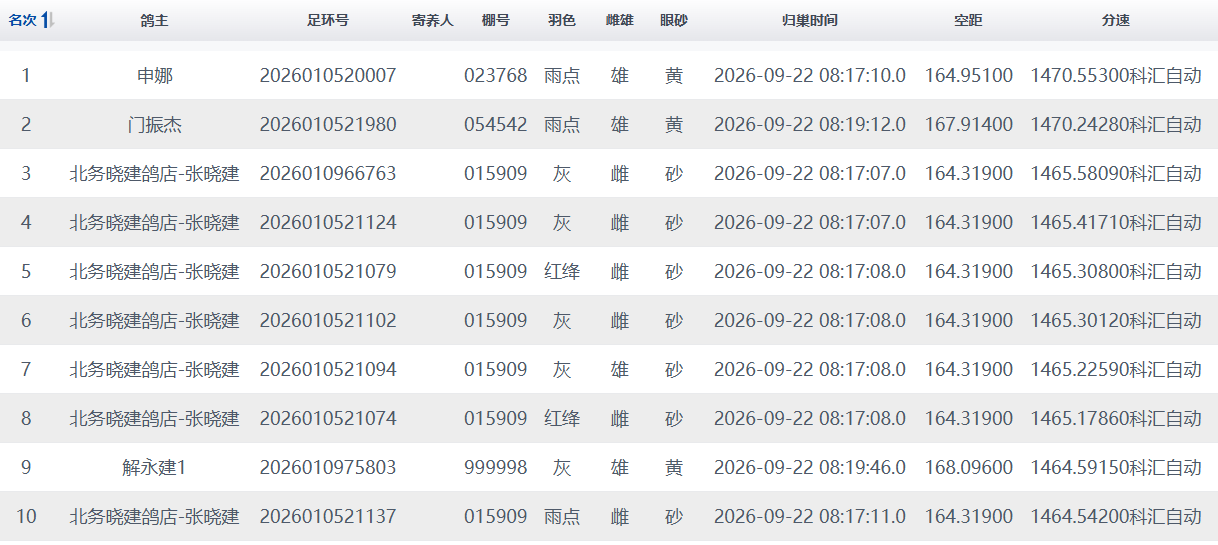Click the 雌雄 column header
The height and width of the screenshot is (545, 1218).
coord(619,20)
